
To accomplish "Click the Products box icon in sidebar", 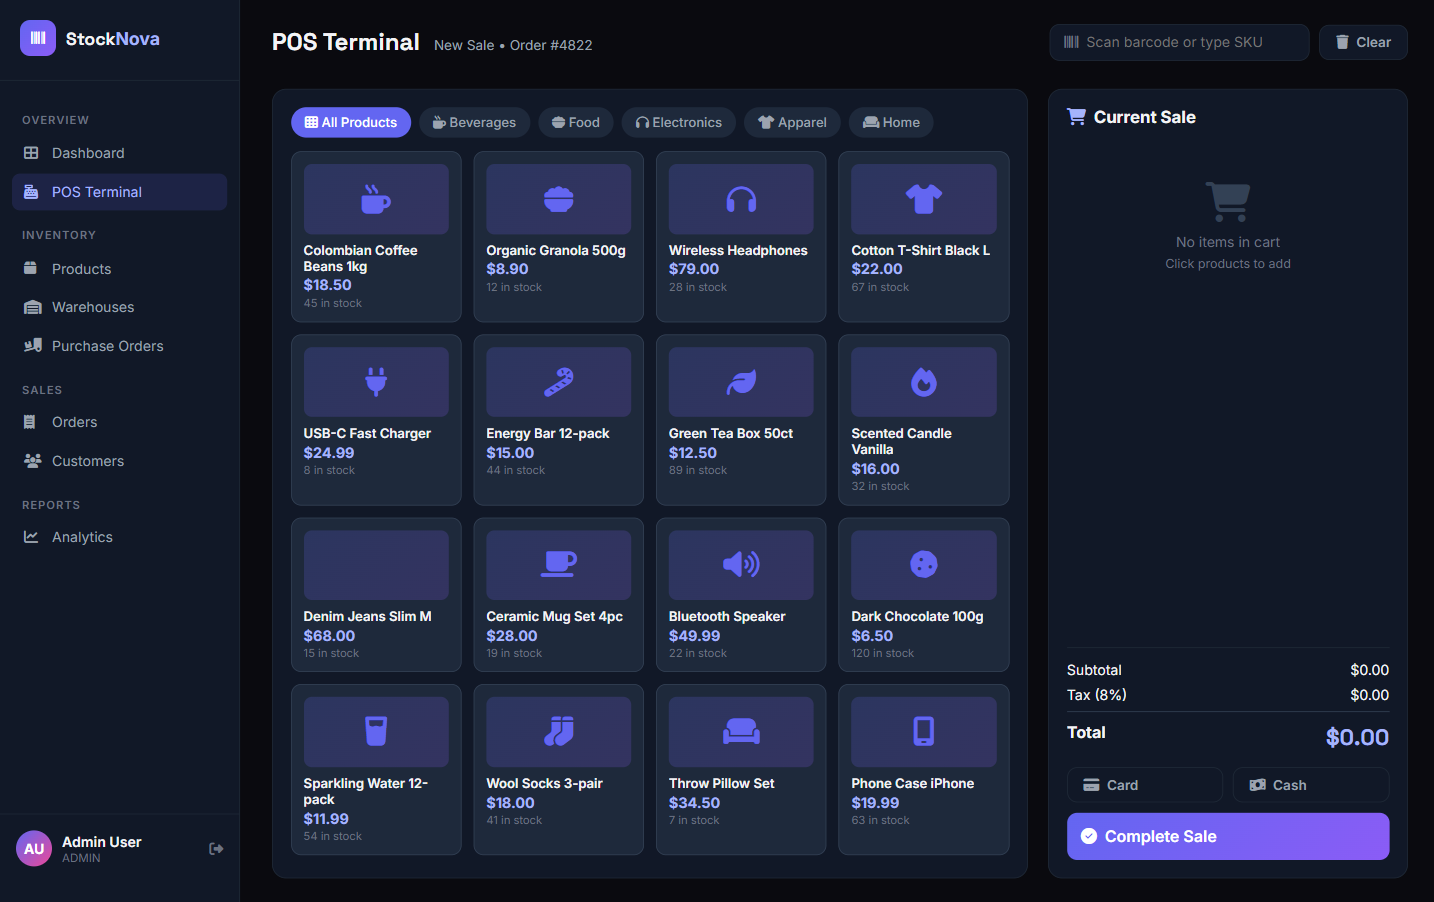I will pos(31,269).
